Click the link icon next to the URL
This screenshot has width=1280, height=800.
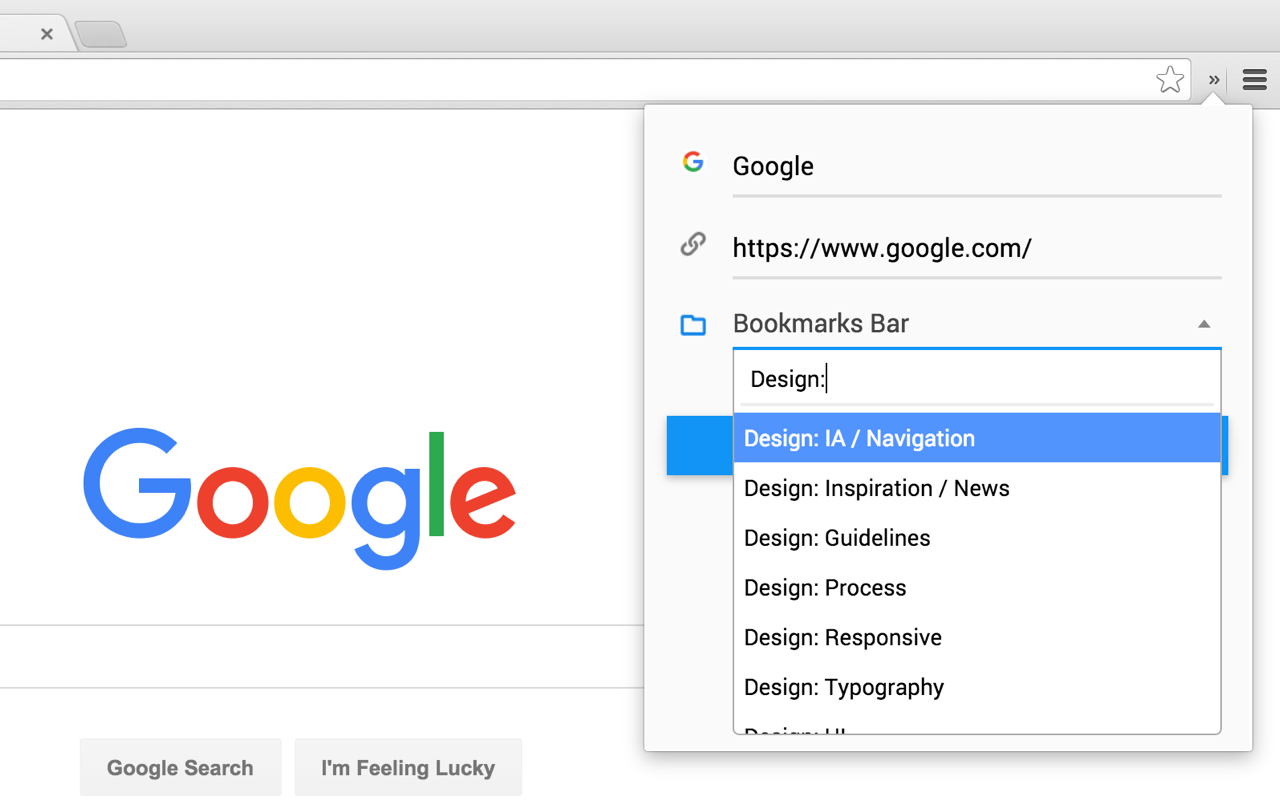coord(693,243)
